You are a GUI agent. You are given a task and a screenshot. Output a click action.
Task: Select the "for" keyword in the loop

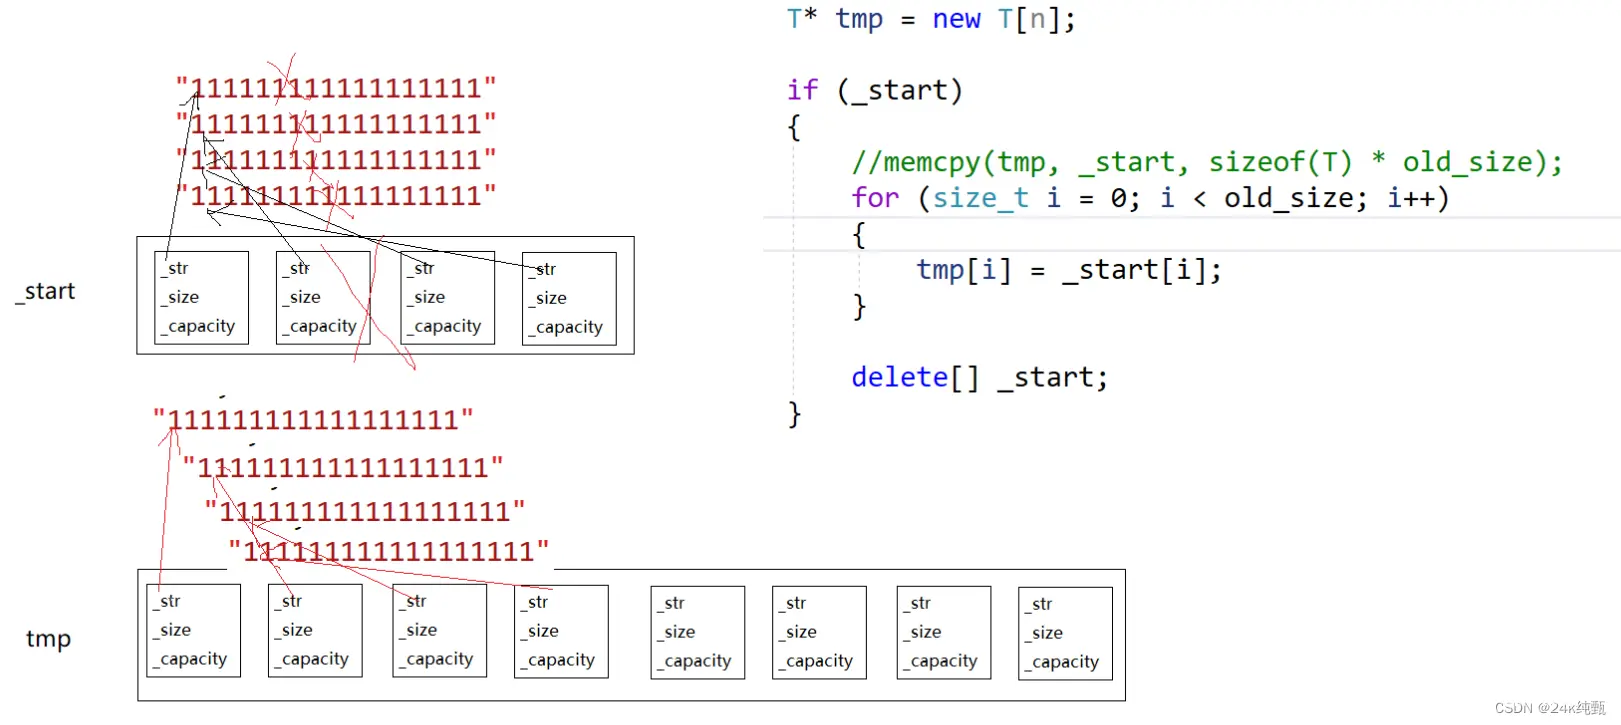[875, 198]
